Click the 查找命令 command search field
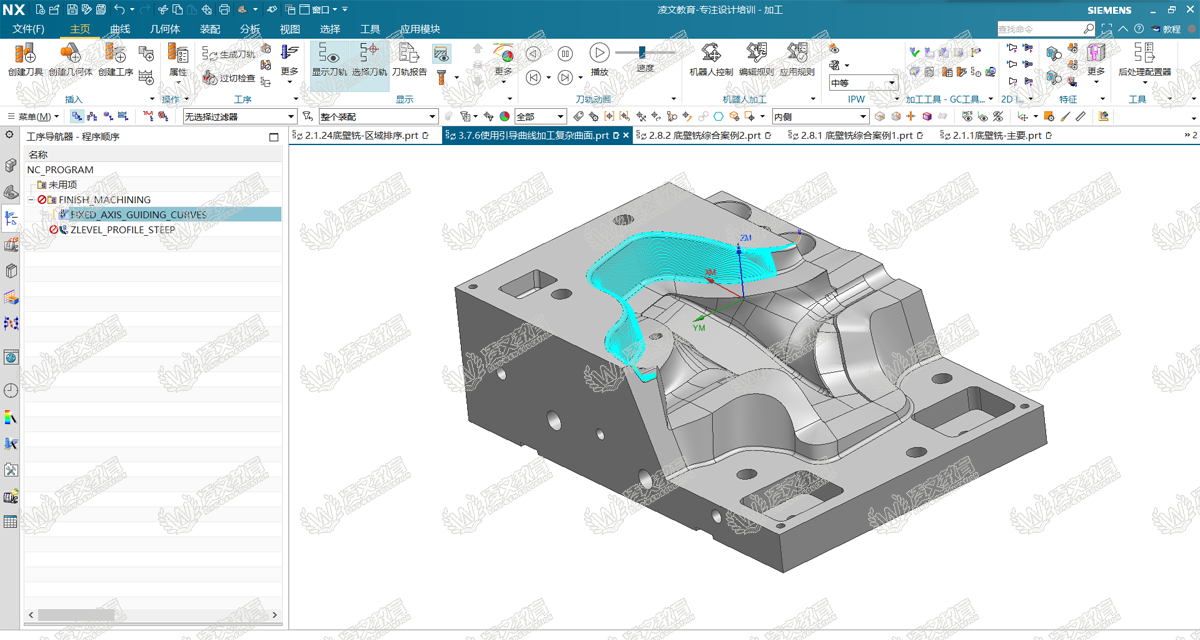Image resolution: width=1200 pixels, height=640 pixels. point(1046,29)
